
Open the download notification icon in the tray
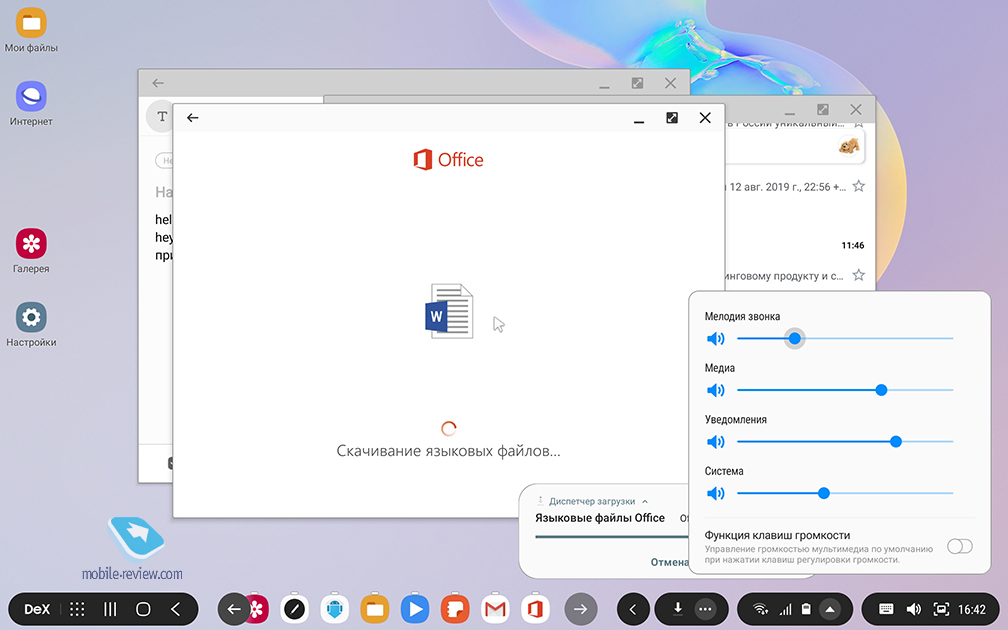pos(678,609)
